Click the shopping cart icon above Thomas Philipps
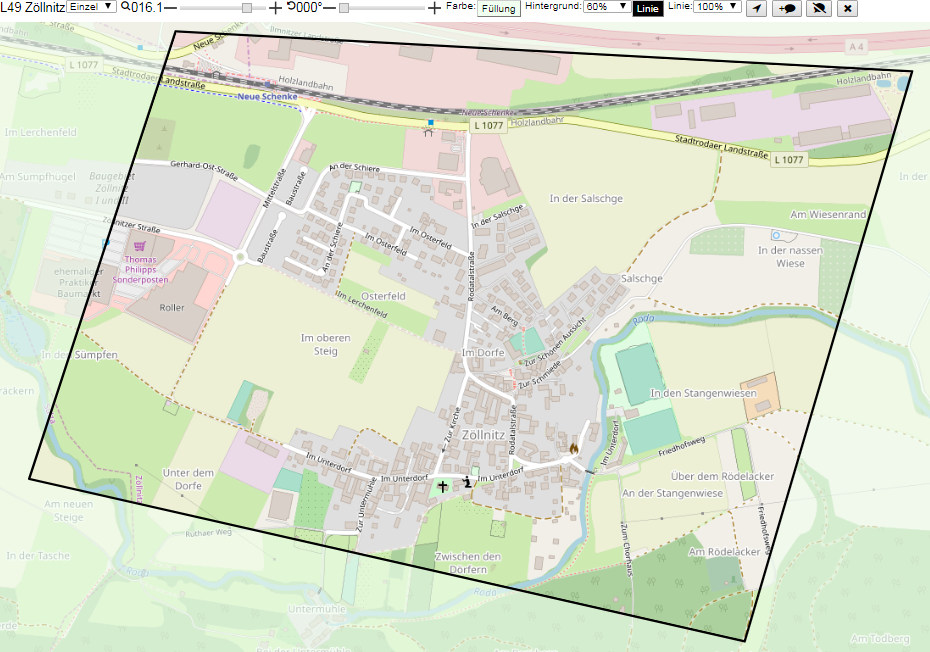This screenshot has height=652, width=930. 140,246
